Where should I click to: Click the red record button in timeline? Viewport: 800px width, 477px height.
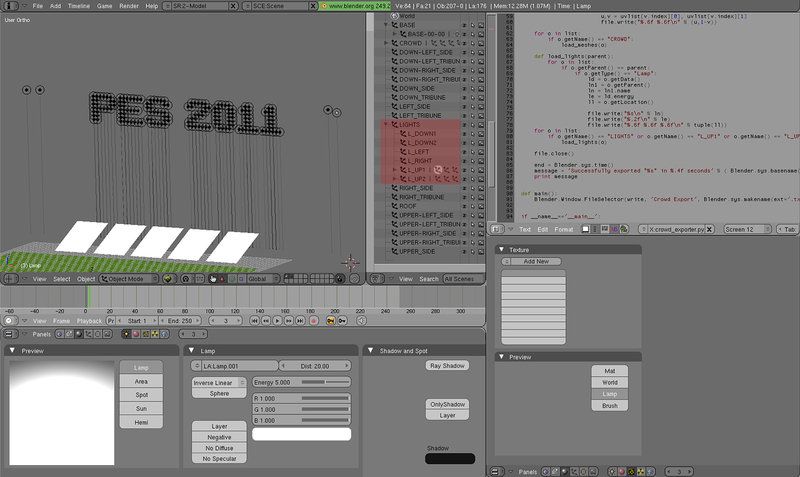point(314,320)
